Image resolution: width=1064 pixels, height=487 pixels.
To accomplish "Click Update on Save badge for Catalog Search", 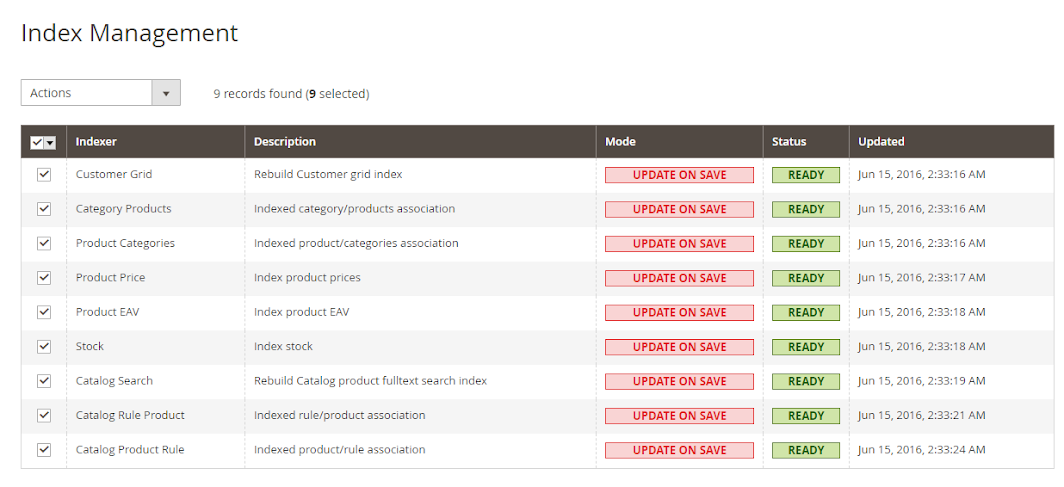I will click(x=679, y=381).
